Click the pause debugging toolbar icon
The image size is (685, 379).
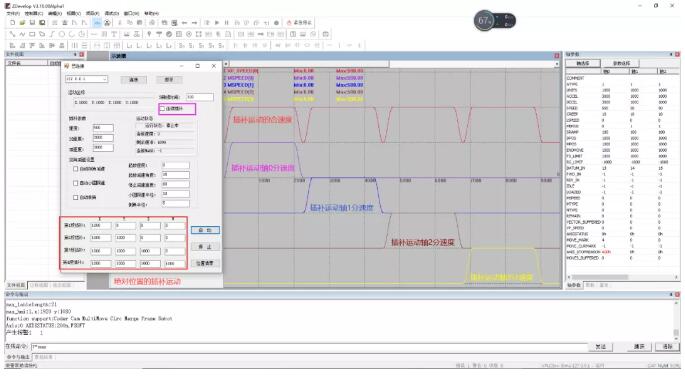(x=226, y=23)
